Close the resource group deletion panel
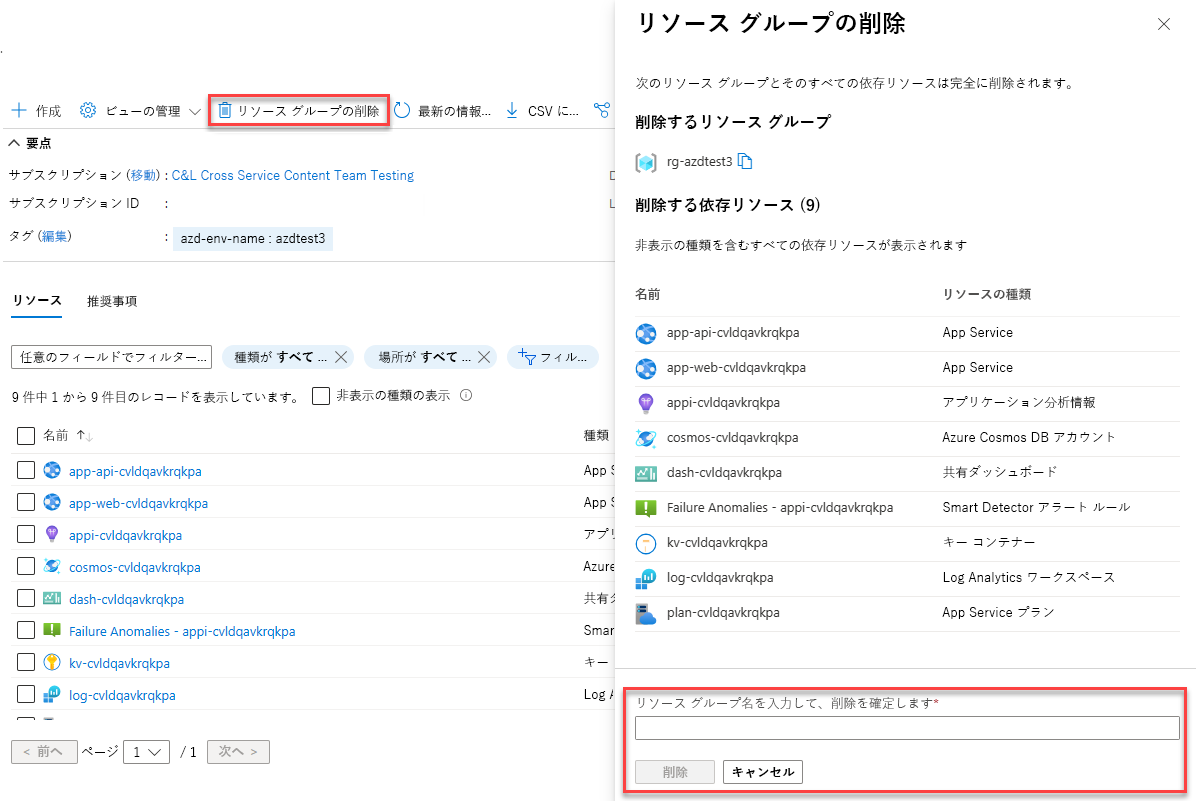This screenshot has height=801, width=1196. (x=1163, y=24)
